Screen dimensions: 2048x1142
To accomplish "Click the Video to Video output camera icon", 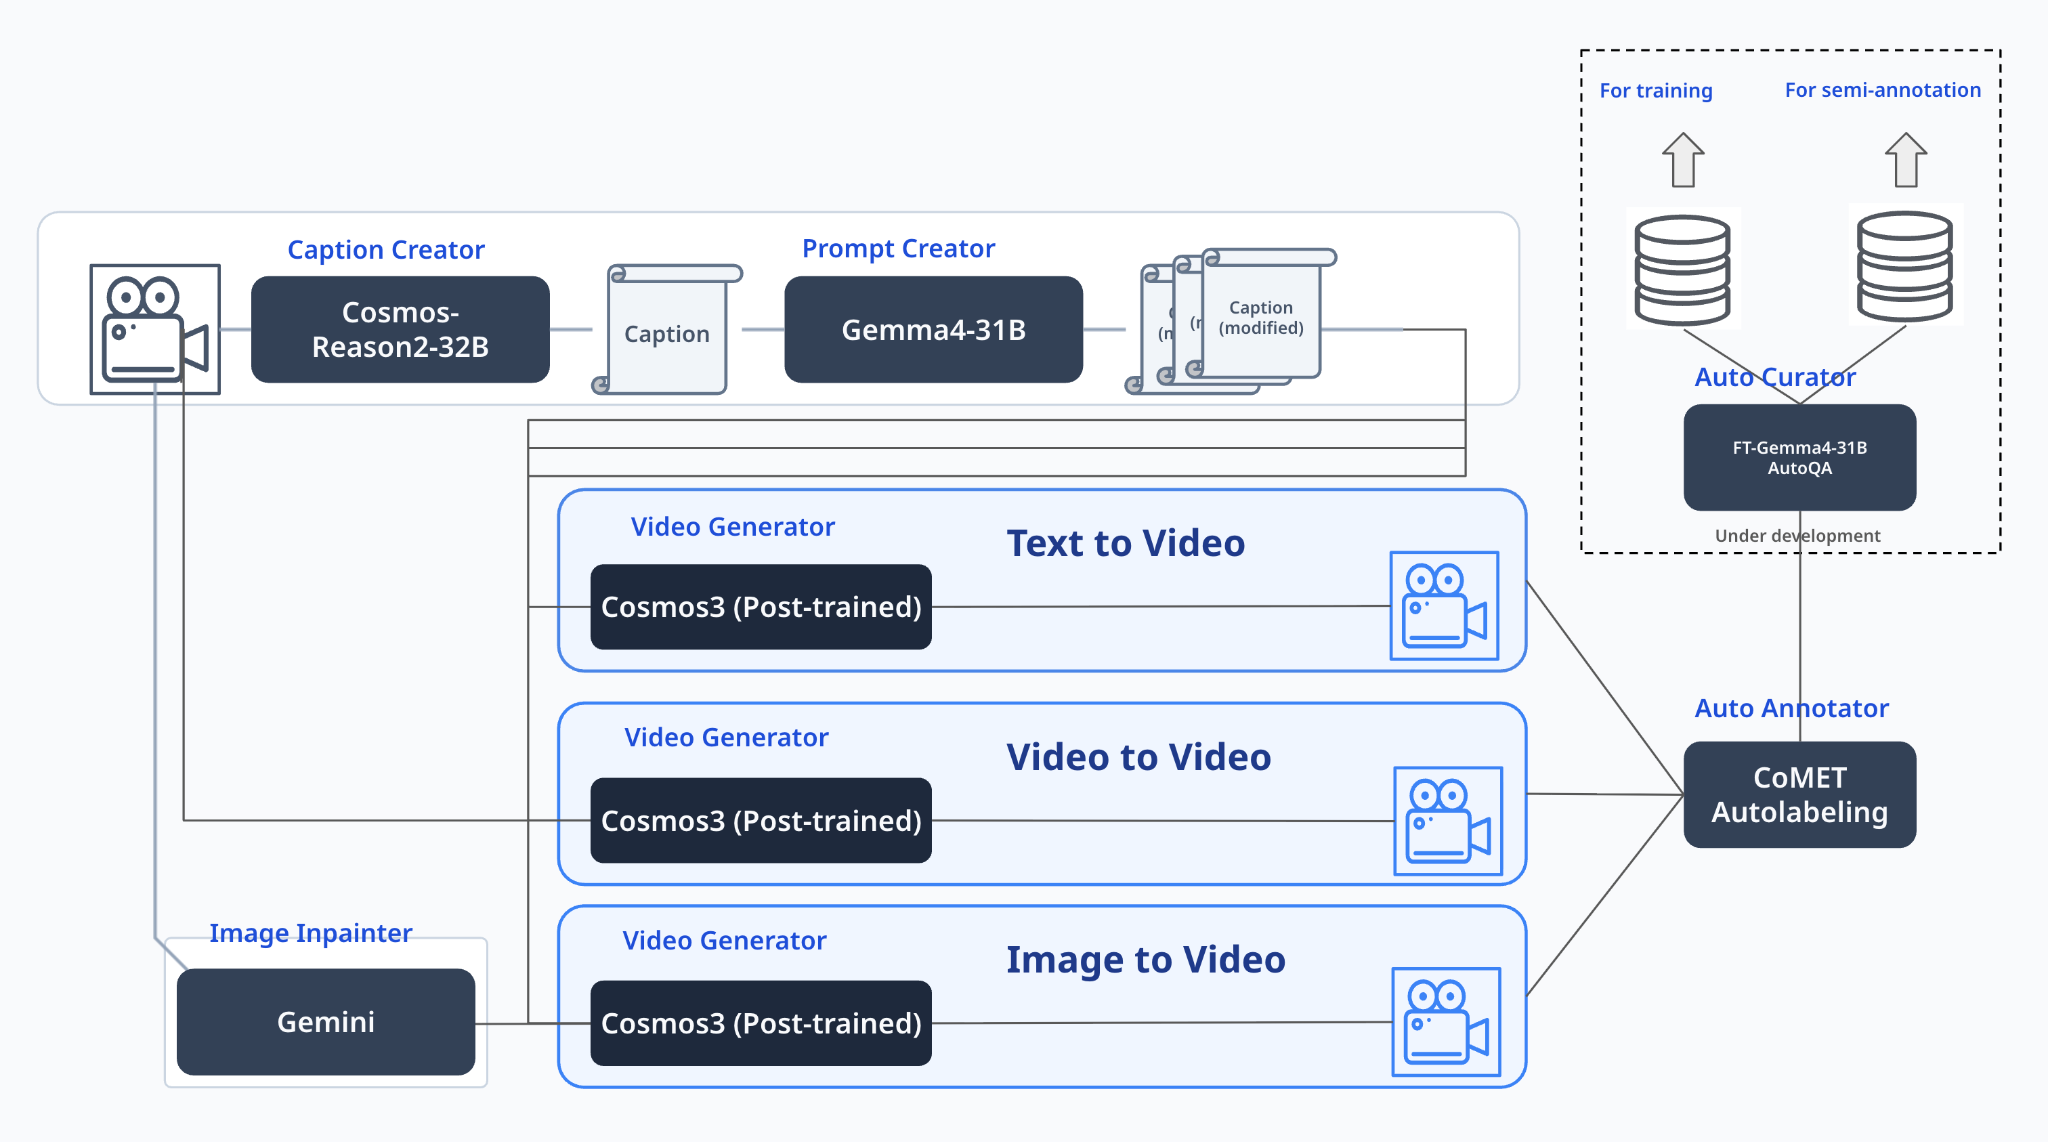I will coord(1448,821).
